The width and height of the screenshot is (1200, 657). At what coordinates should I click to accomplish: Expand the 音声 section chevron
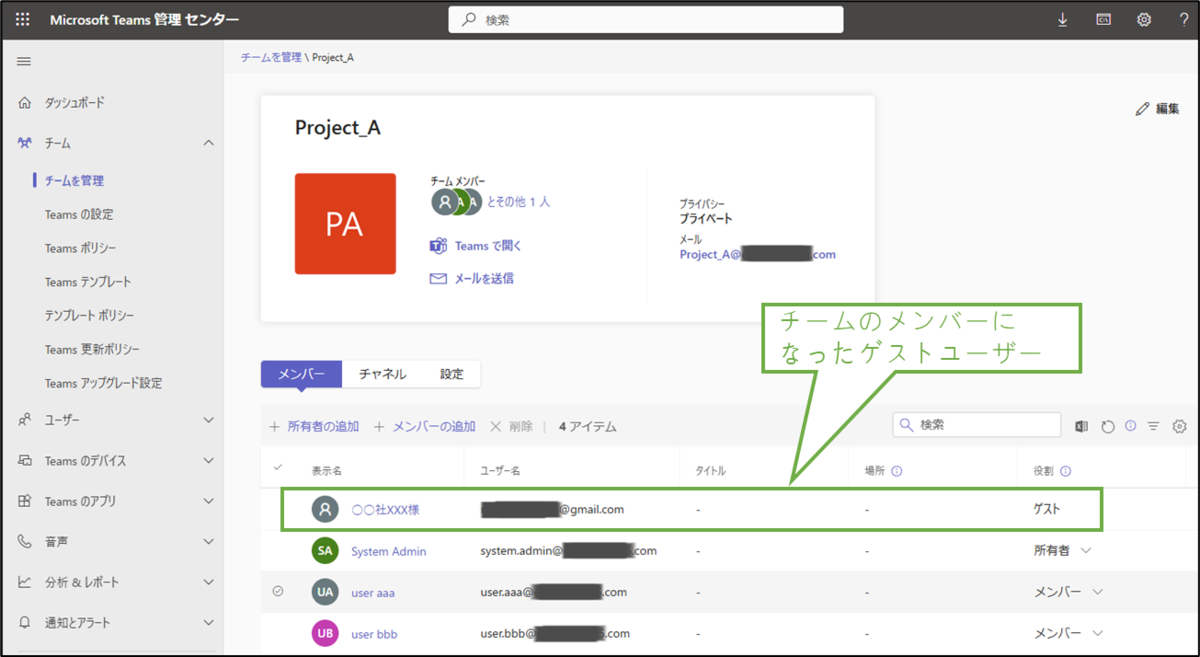coord(208,541)
